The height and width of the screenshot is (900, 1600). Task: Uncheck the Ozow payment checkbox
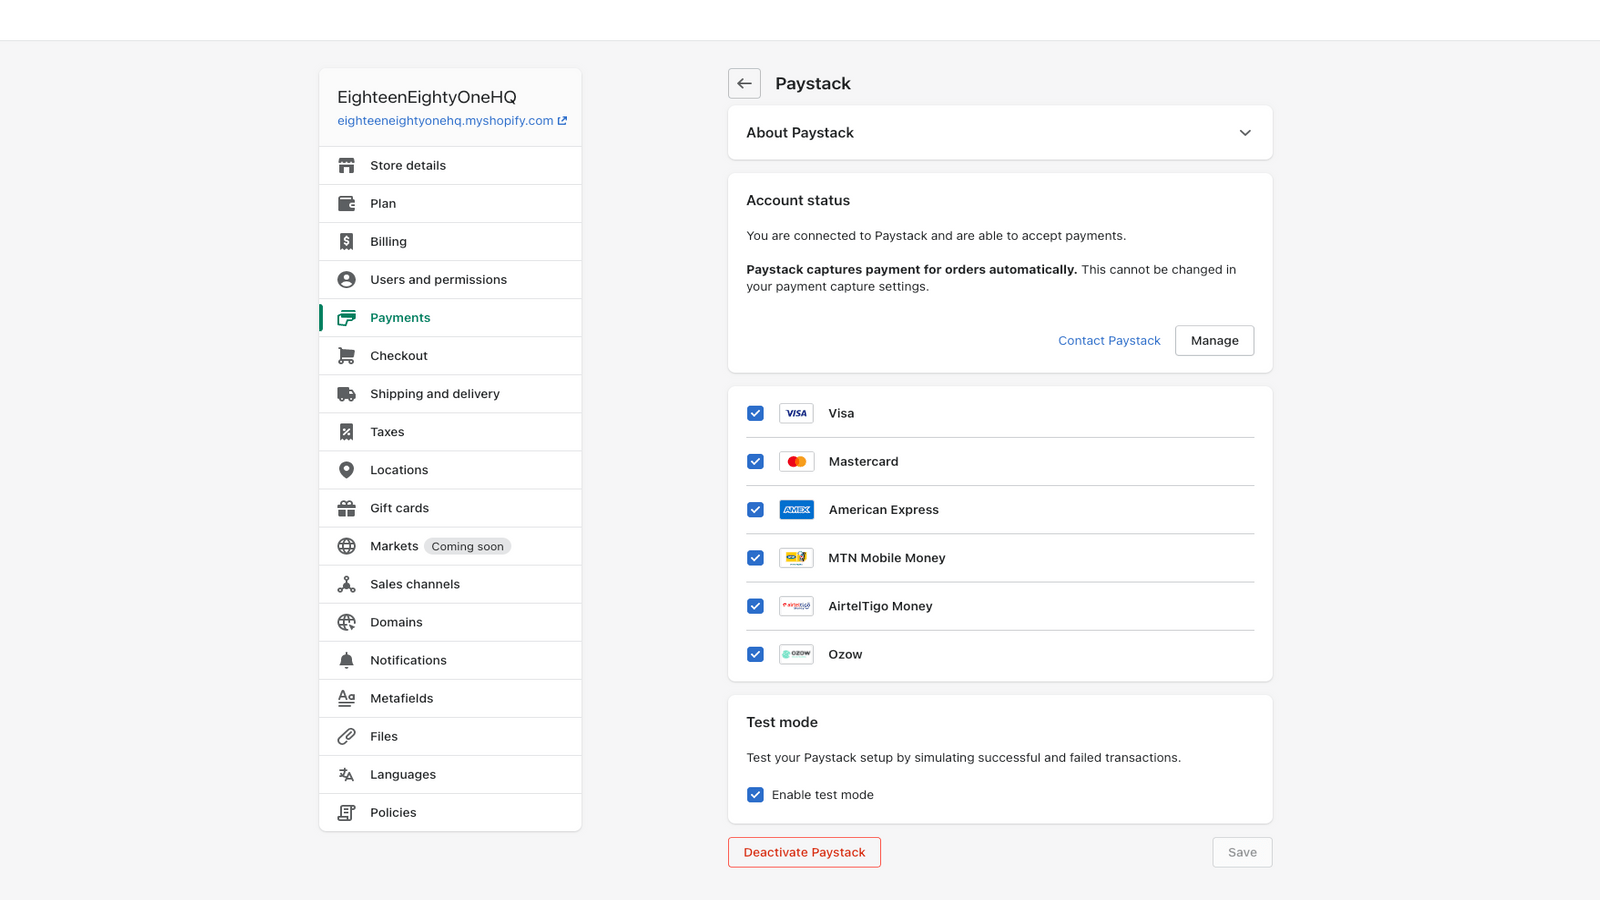point(755,654)
